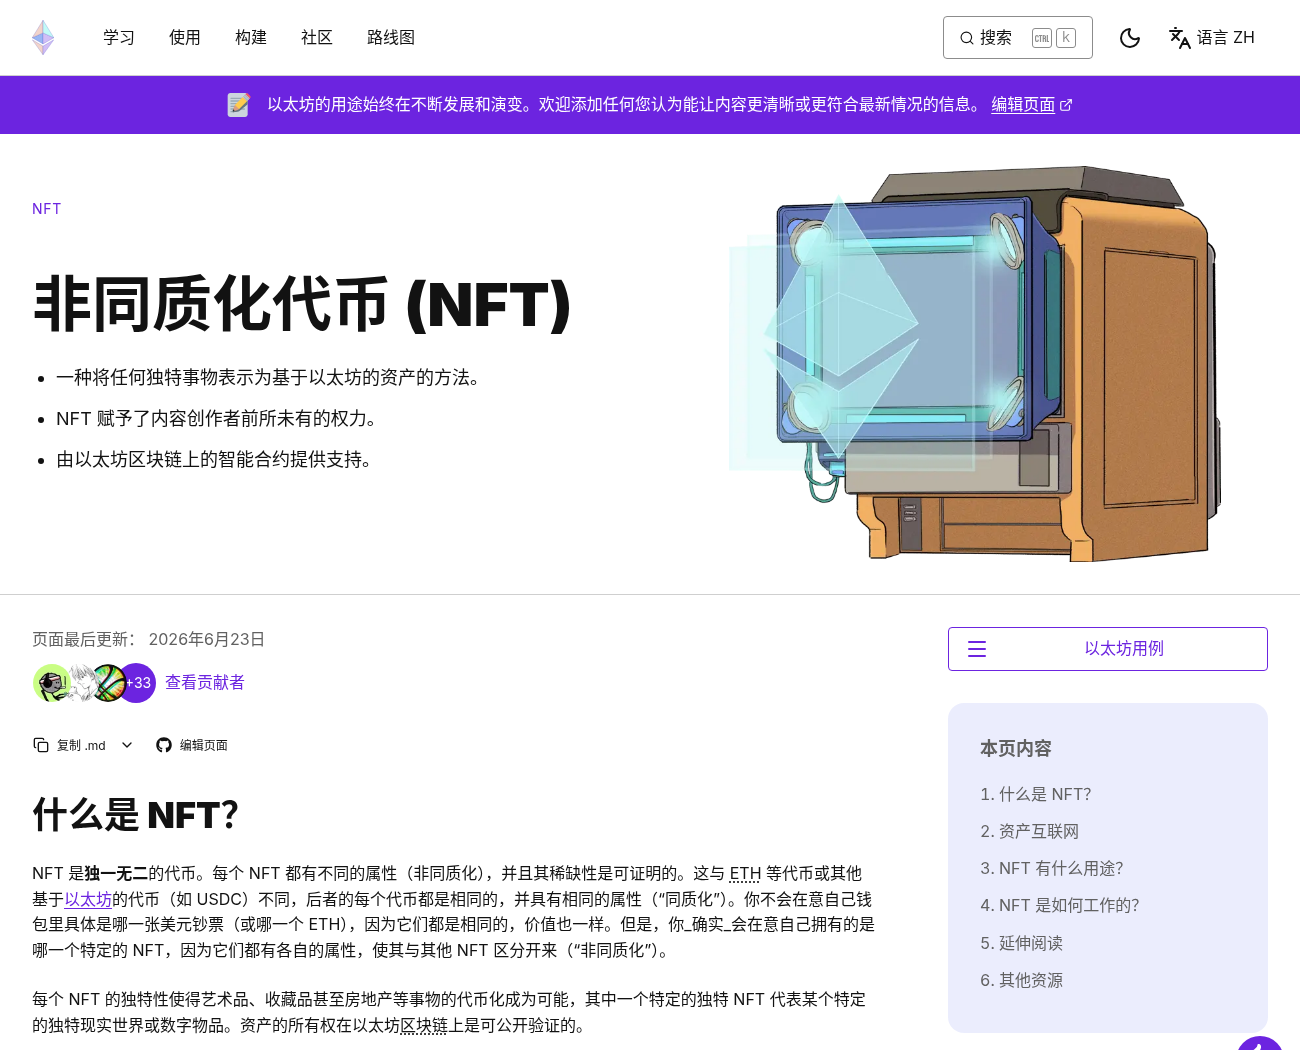Expand the chevron next to 复制 .md
Viewport: 1300px width, 1050px height.
pos(127,745)
